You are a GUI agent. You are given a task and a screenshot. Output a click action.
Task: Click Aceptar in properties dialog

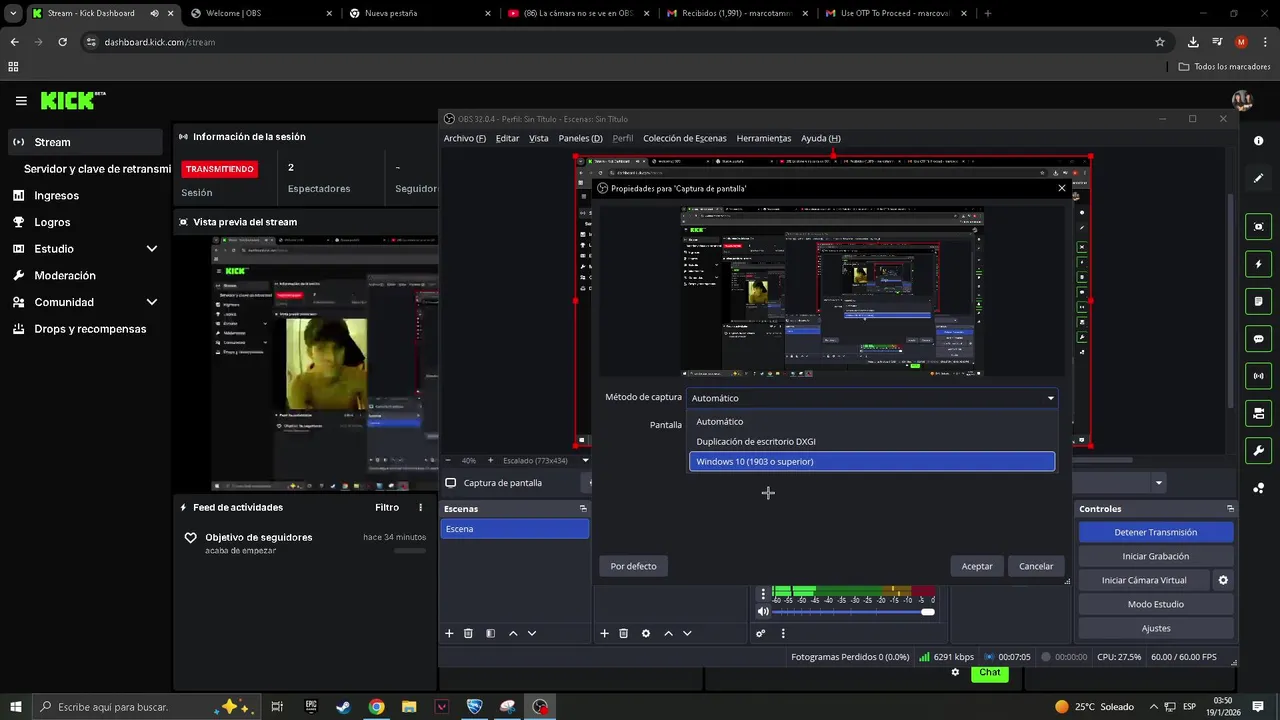(977, 566)
